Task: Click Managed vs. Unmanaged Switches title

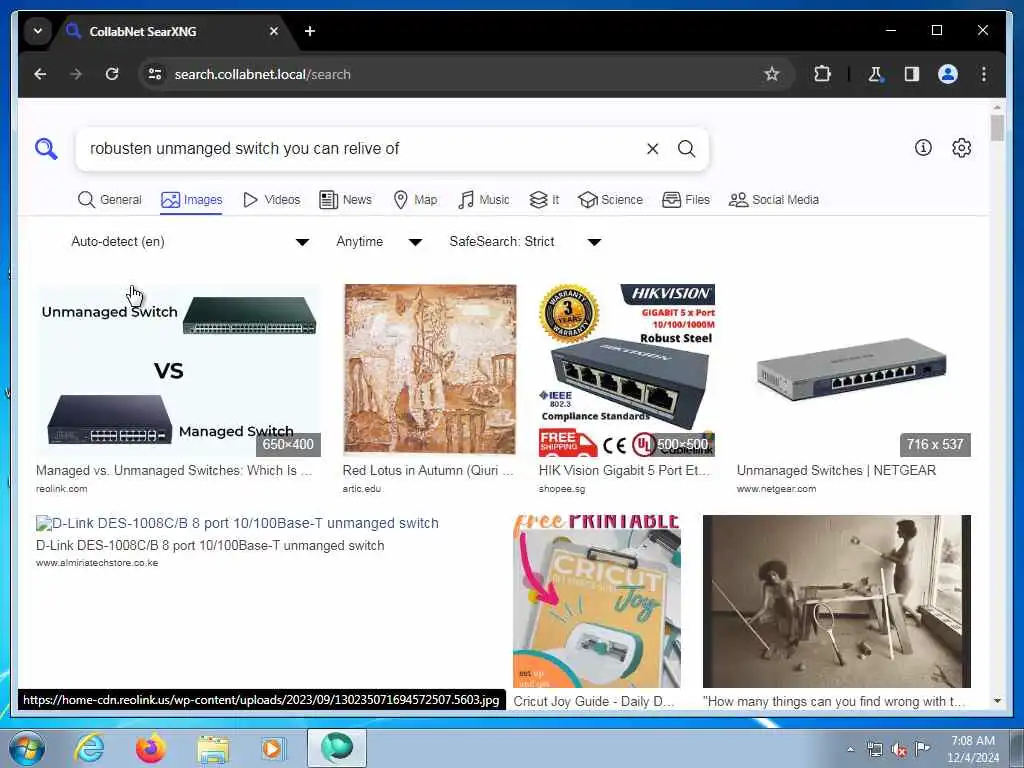Action: [x=174, y=470]
